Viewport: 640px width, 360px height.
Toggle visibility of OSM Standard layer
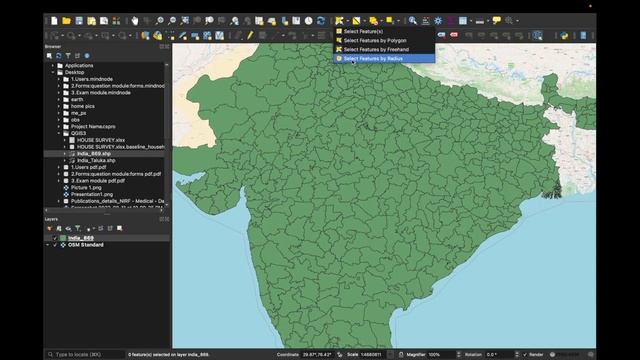tap(55, 245)
